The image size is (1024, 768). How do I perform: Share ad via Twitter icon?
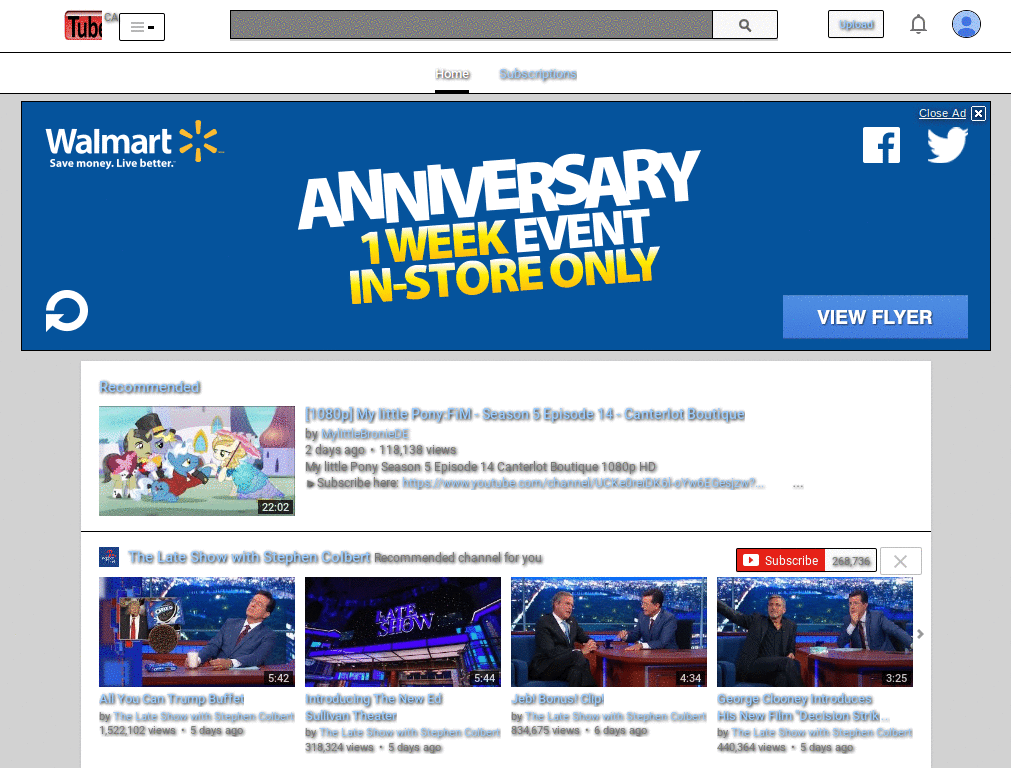click(x=948, y=145)
